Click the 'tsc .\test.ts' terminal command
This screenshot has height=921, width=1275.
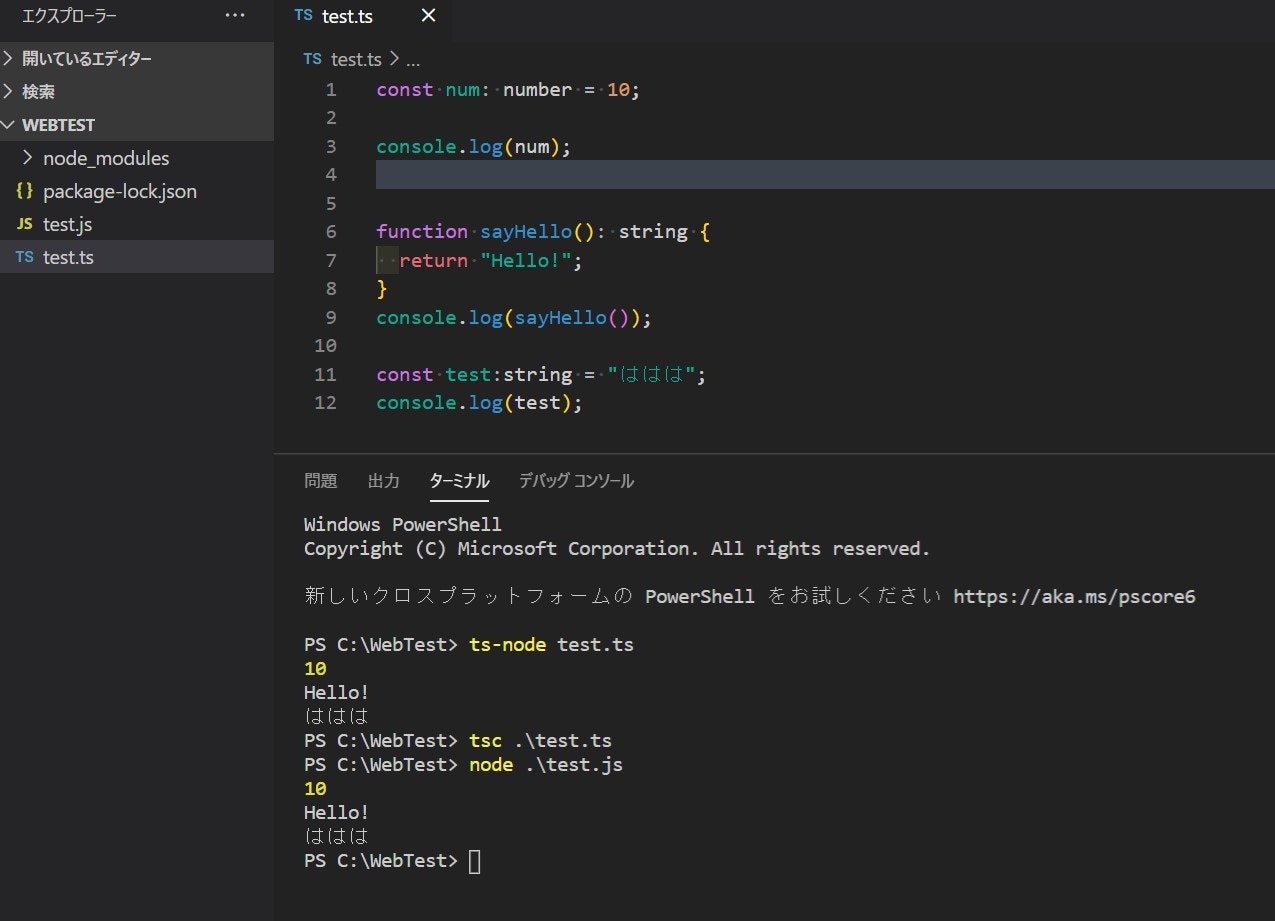540,741
